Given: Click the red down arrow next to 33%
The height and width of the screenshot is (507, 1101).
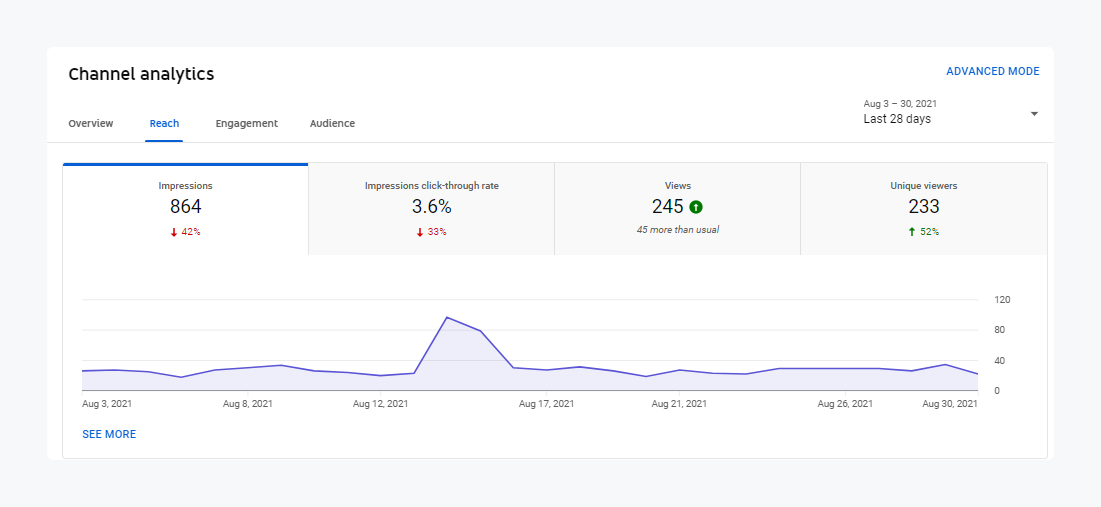Looking at the screenshot, I should tap(420, 232).
